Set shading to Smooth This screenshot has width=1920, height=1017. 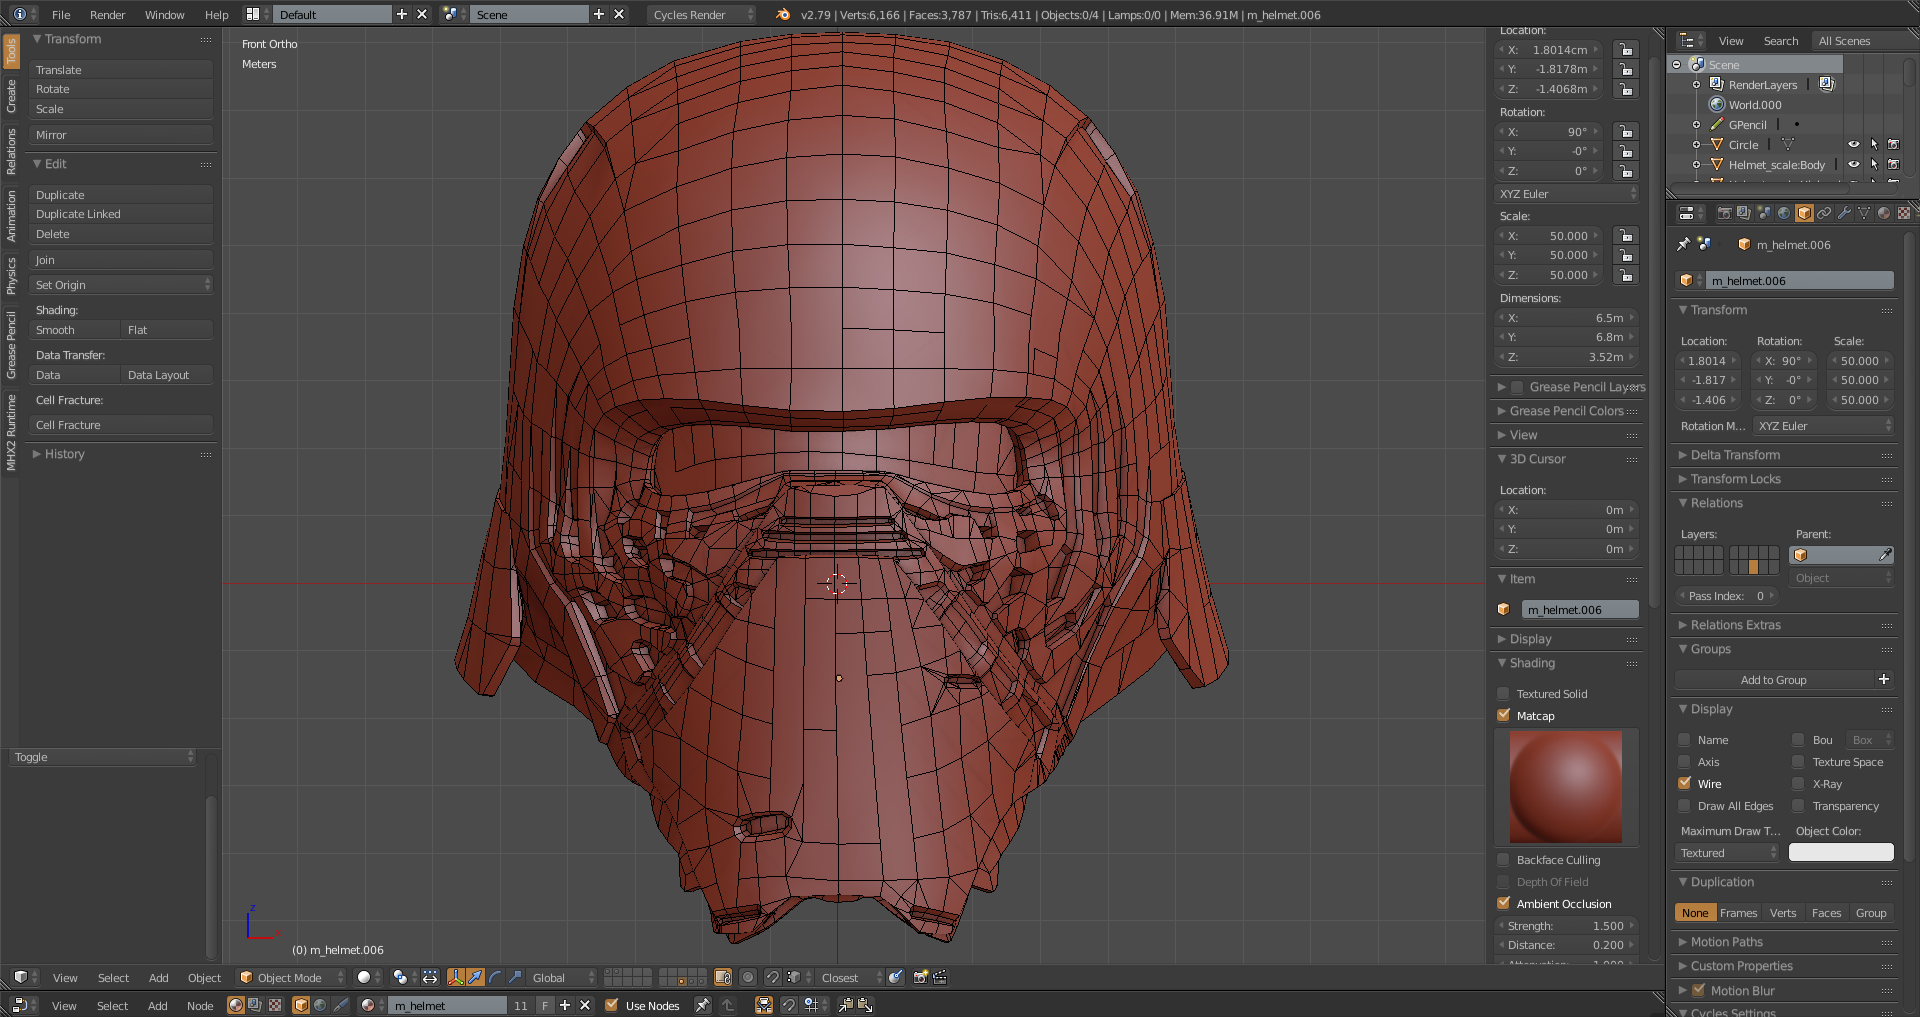75,330
